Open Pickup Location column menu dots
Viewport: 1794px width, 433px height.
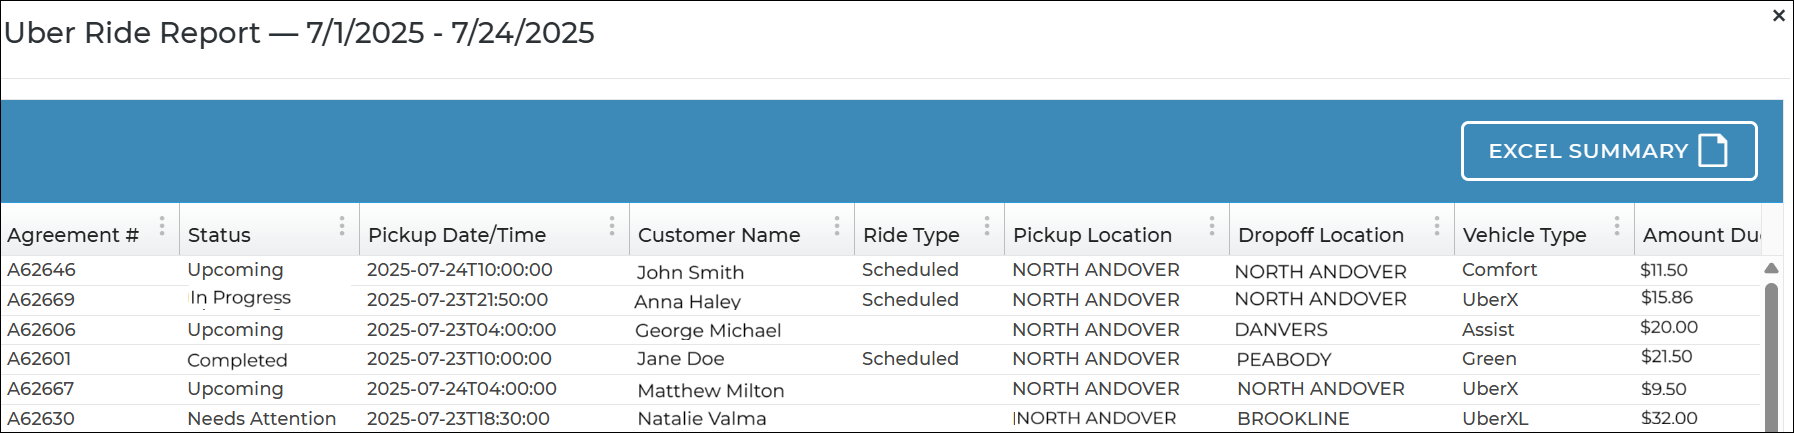[x=1212, y=227]
